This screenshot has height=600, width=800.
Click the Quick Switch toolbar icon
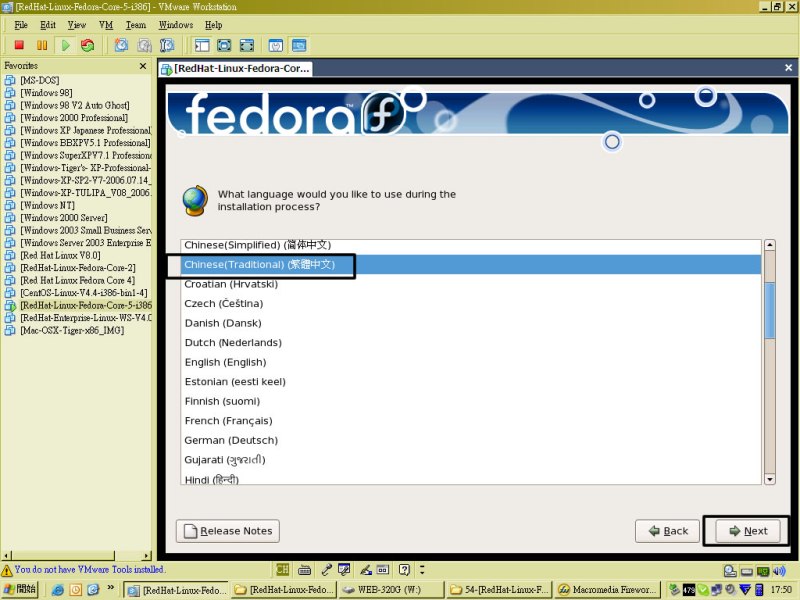246,45
